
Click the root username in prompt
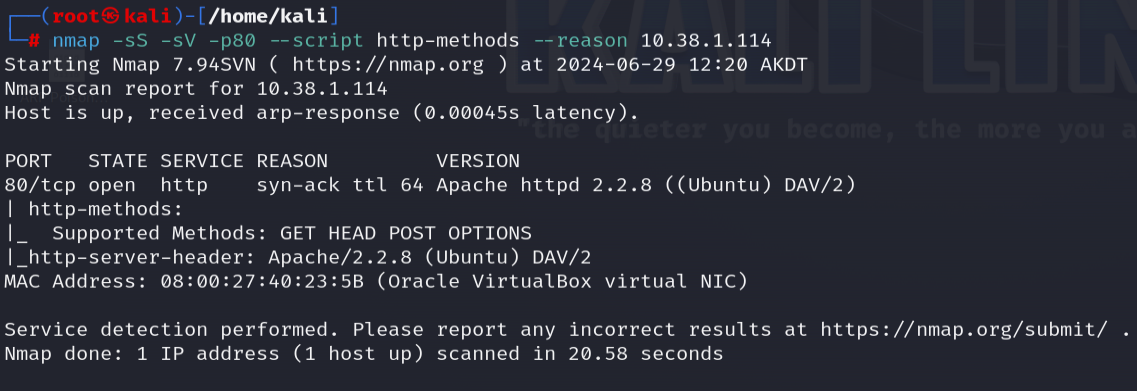click(x=75, y=15)
